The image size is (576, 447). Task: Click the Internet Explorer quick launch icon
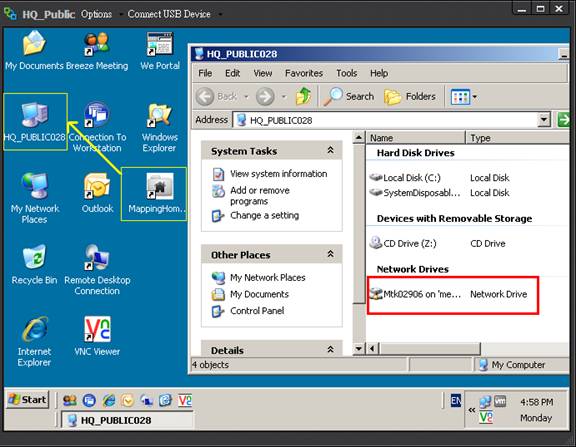(x=109, y=400)
